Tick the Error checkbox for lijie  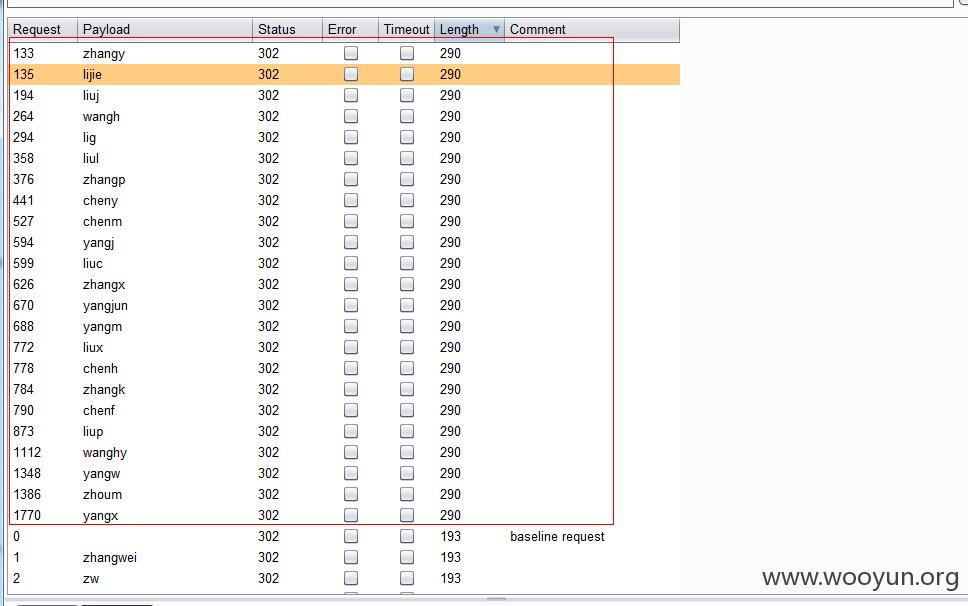[x=351, y=74]
